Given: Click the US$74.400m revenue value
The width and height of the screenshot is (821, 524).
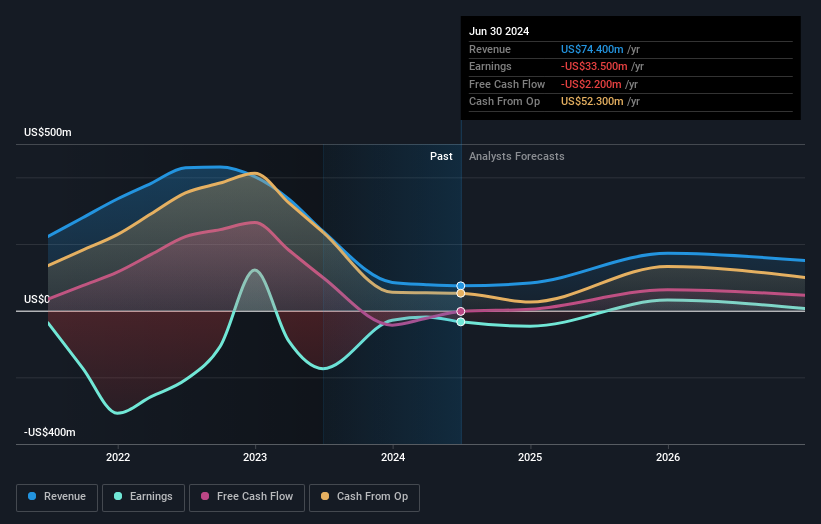Looking at the screenshot, I should [x=592, y=49].
